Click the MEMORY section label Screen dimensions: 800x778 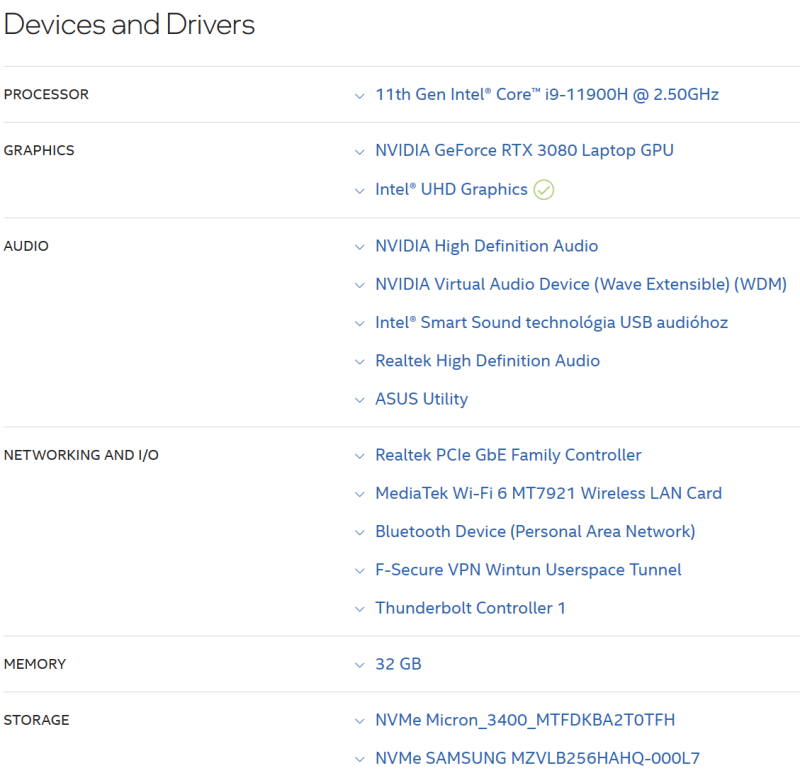click(x=35, y=664)
